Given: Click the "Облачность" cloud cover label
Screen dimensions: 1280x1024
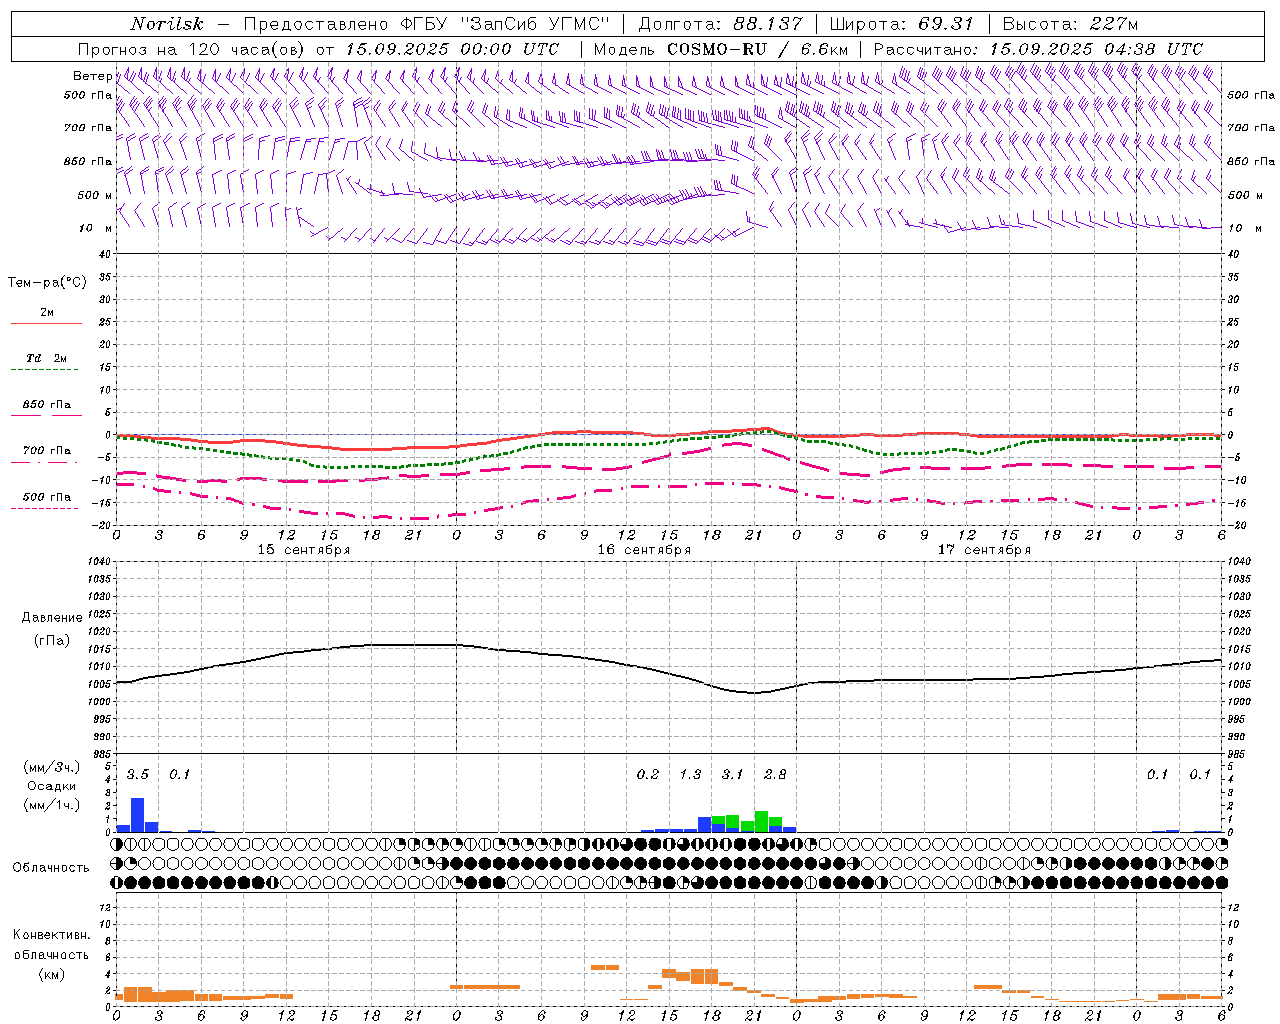Looking at the screenshot, I should click(51, 868).
